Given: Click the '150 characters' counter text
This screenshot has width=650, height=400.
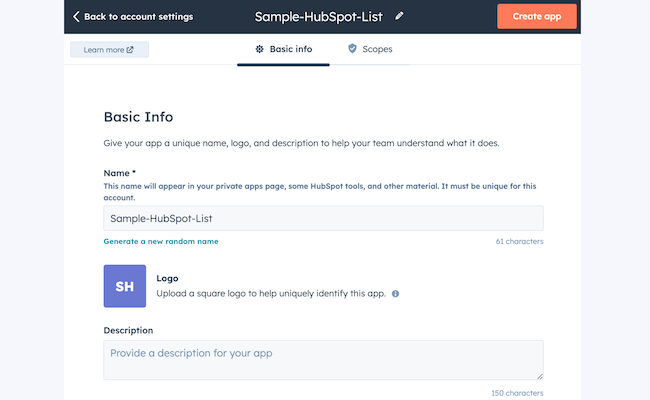Looking at the screenshot, I should pos(517,393).
